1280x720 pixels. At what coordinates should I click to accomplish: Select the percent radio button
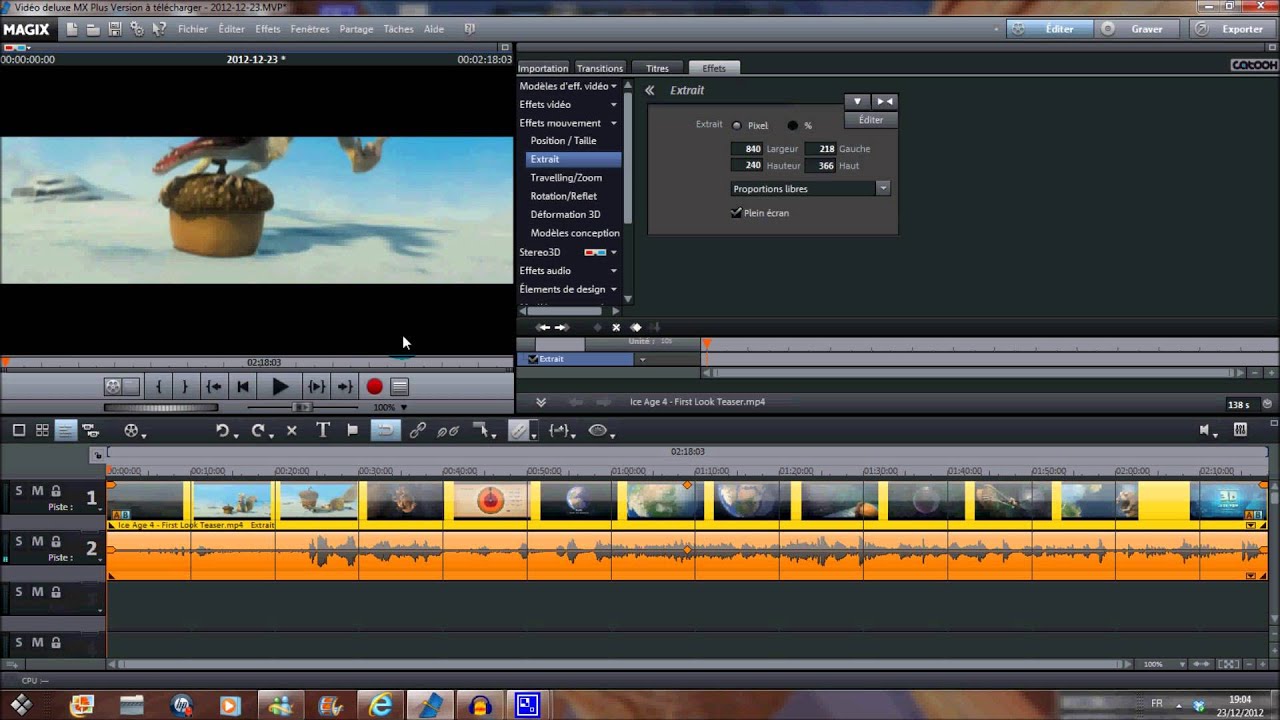(x=793, y=126)
